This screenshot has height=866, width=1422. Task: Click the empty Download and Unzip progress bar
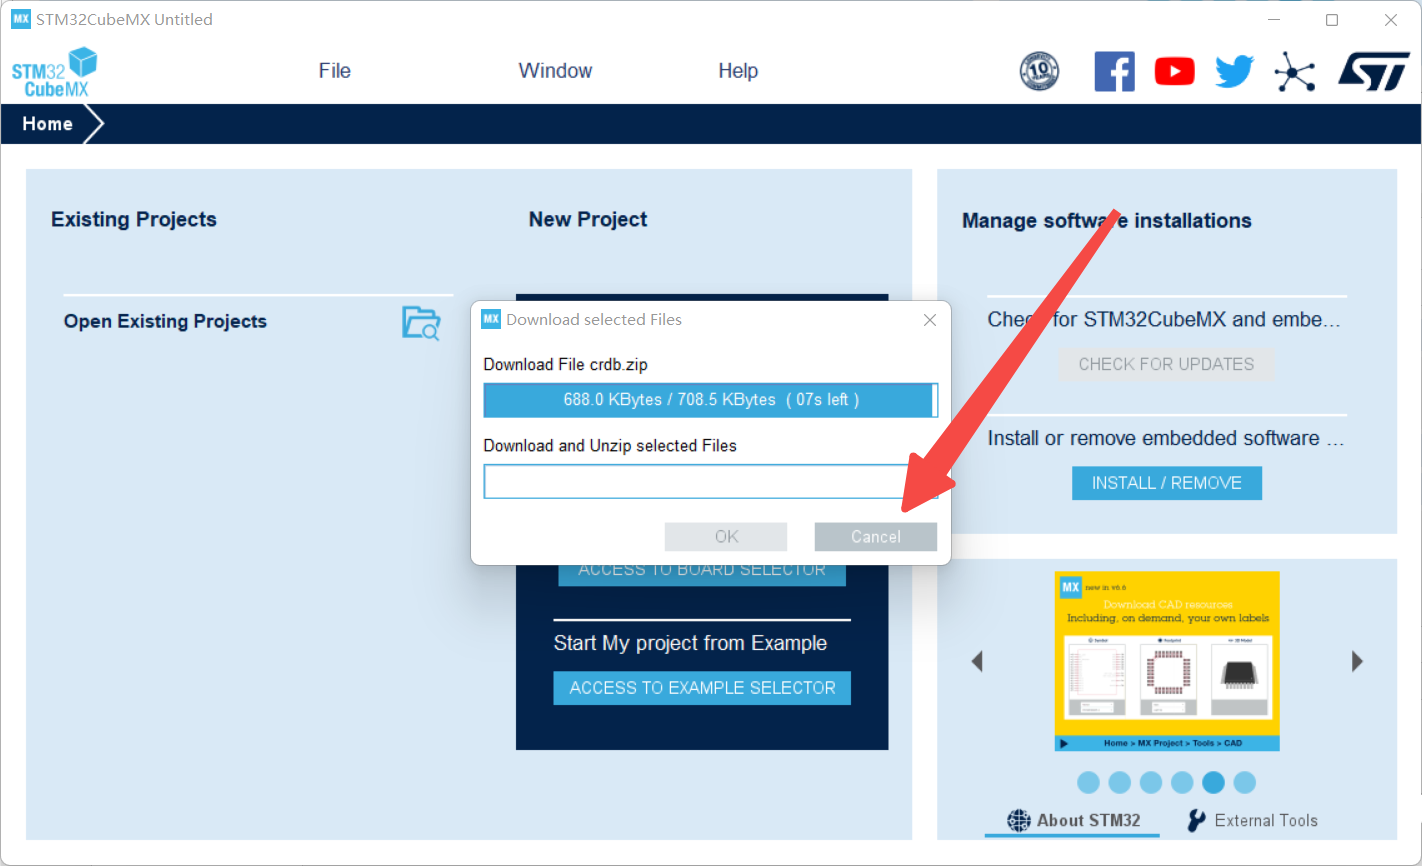click(x=711, y=482)
